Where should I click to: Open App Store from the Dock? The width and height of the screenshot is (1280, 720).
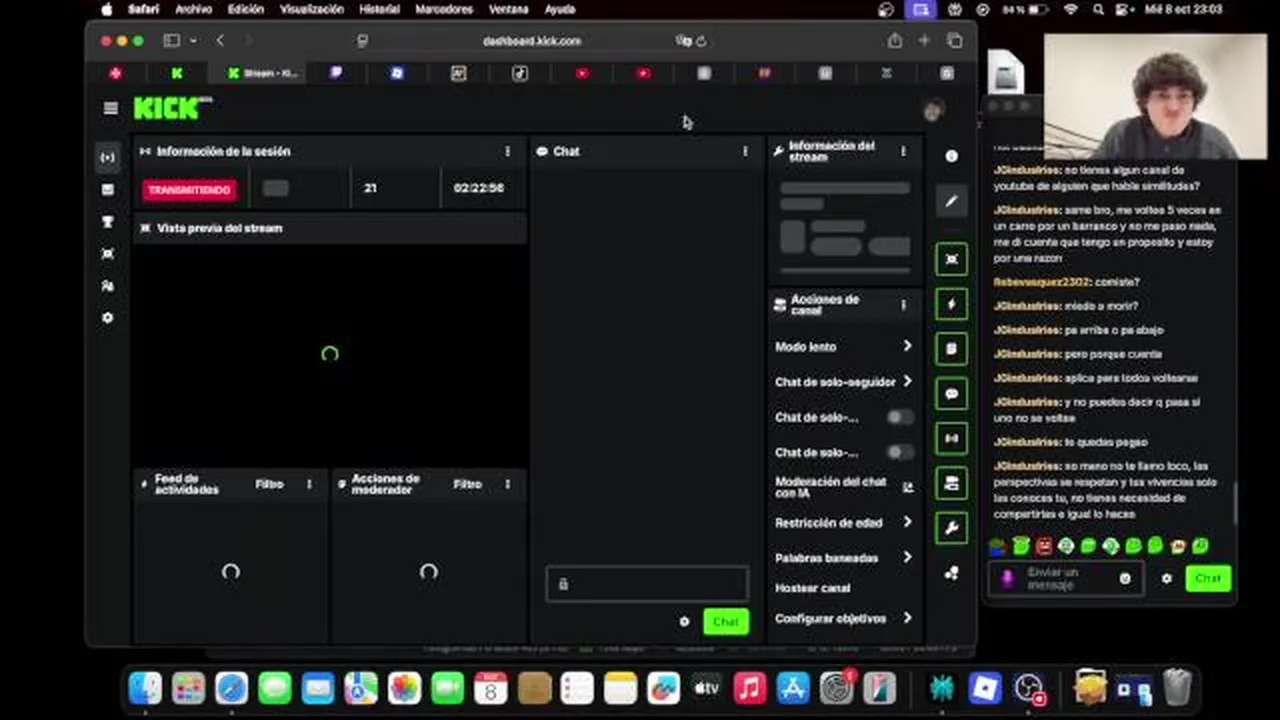792,688
